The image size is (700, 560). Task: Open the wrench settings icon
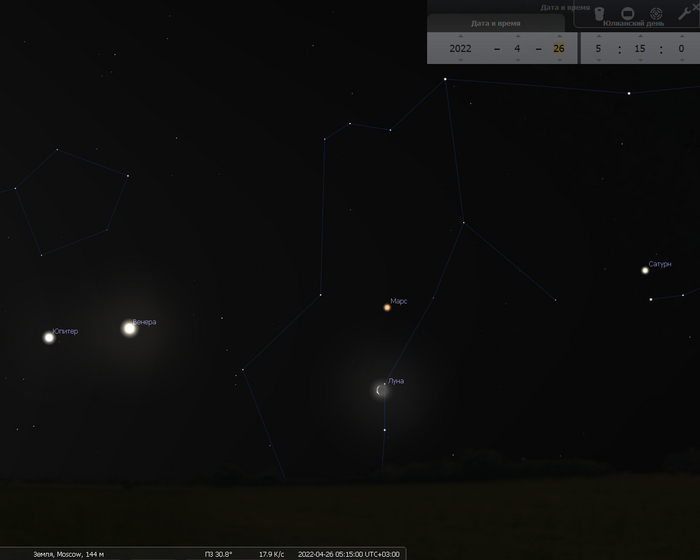pyautogui.click(x=683, y=13)
